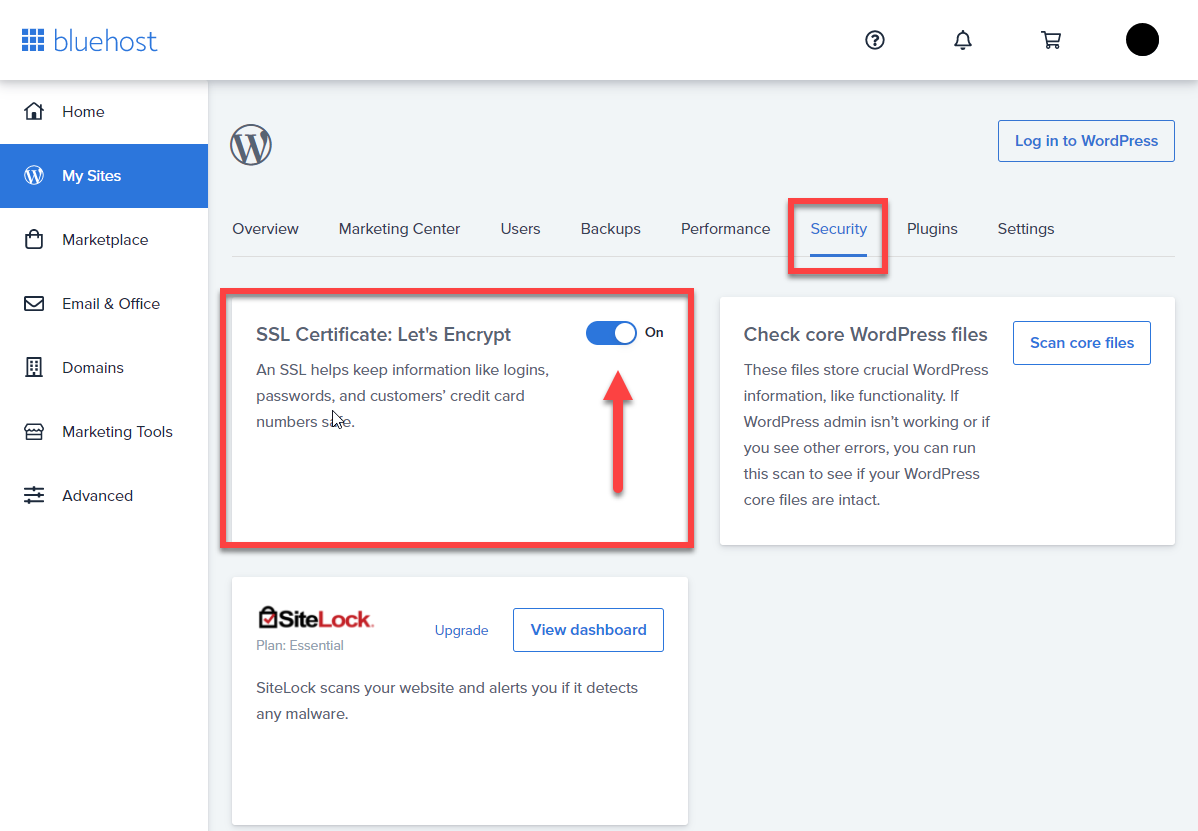Open the shopping cart icon

click(x=1051, y=40)
